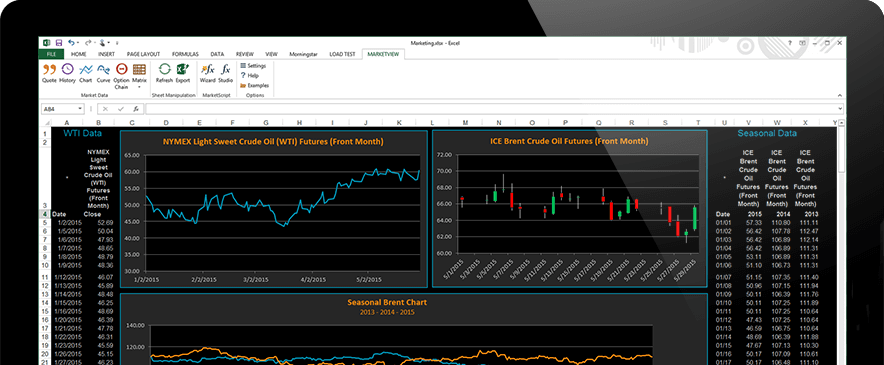Open the FILE tab
Screen dimensions: 884x365
pos(51,54)
